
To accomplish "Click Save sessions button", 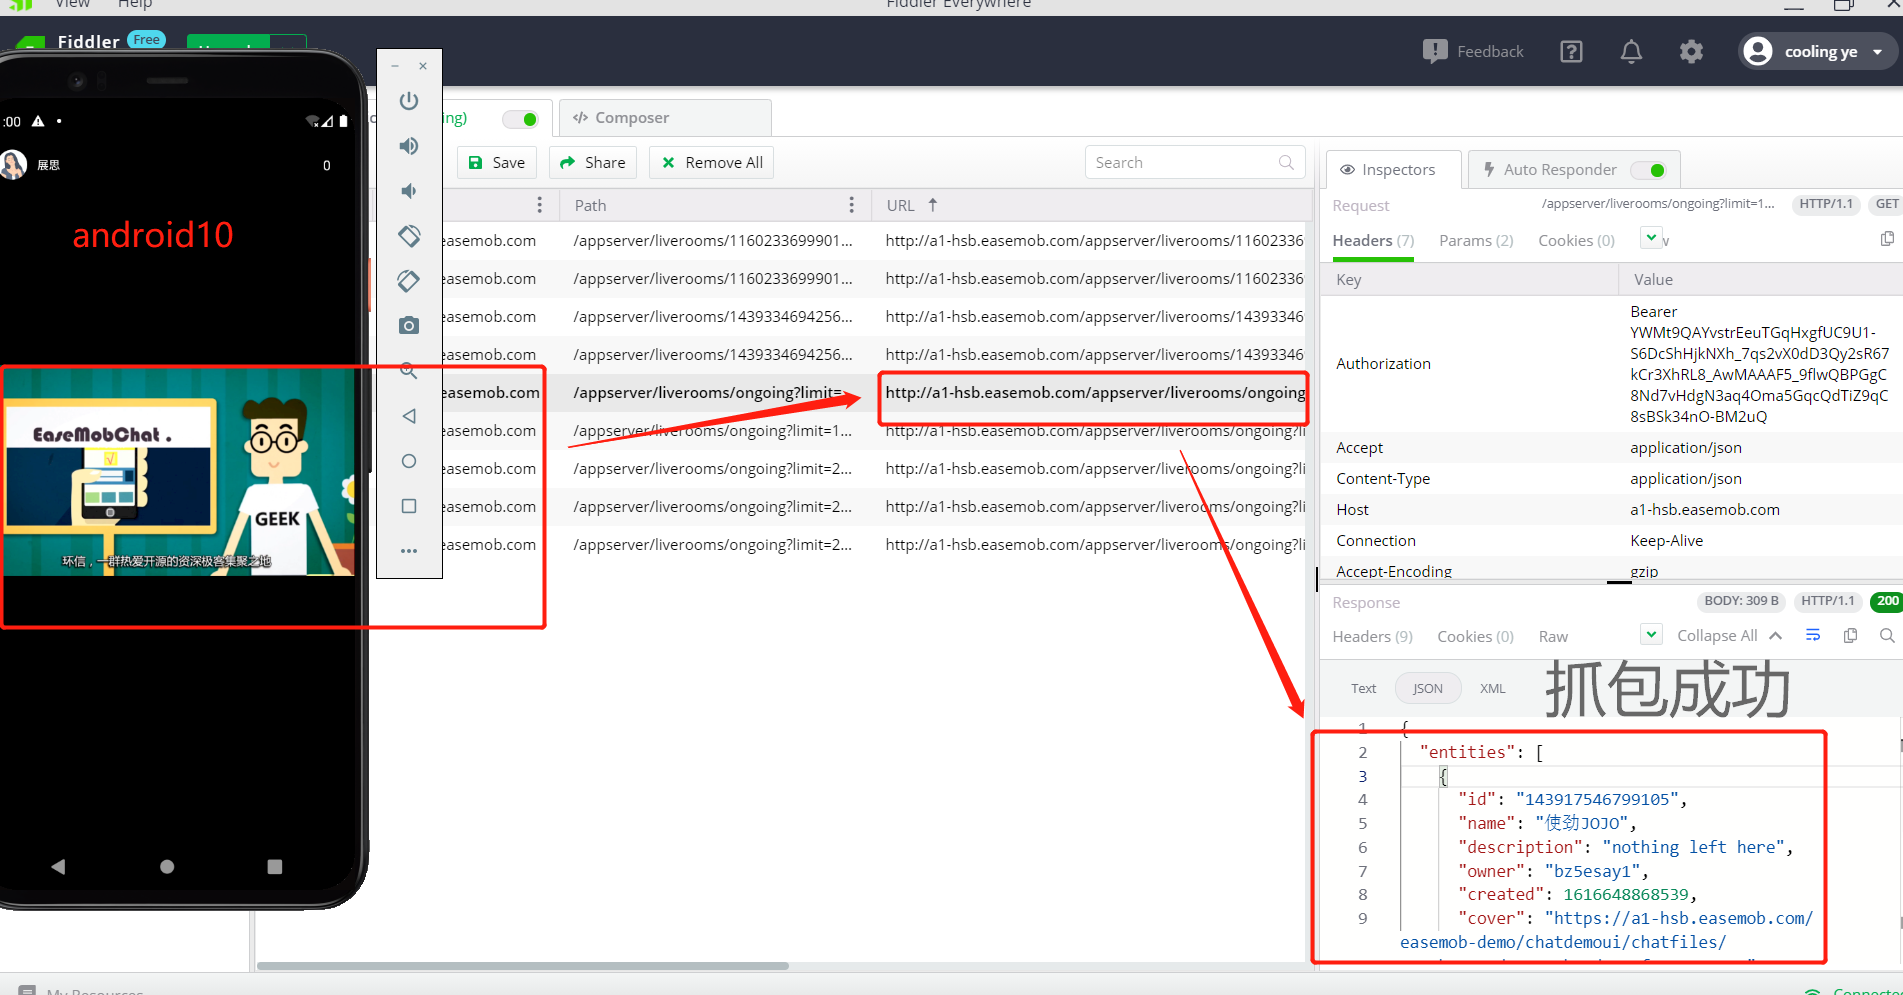I will click(x=497, y=163).
